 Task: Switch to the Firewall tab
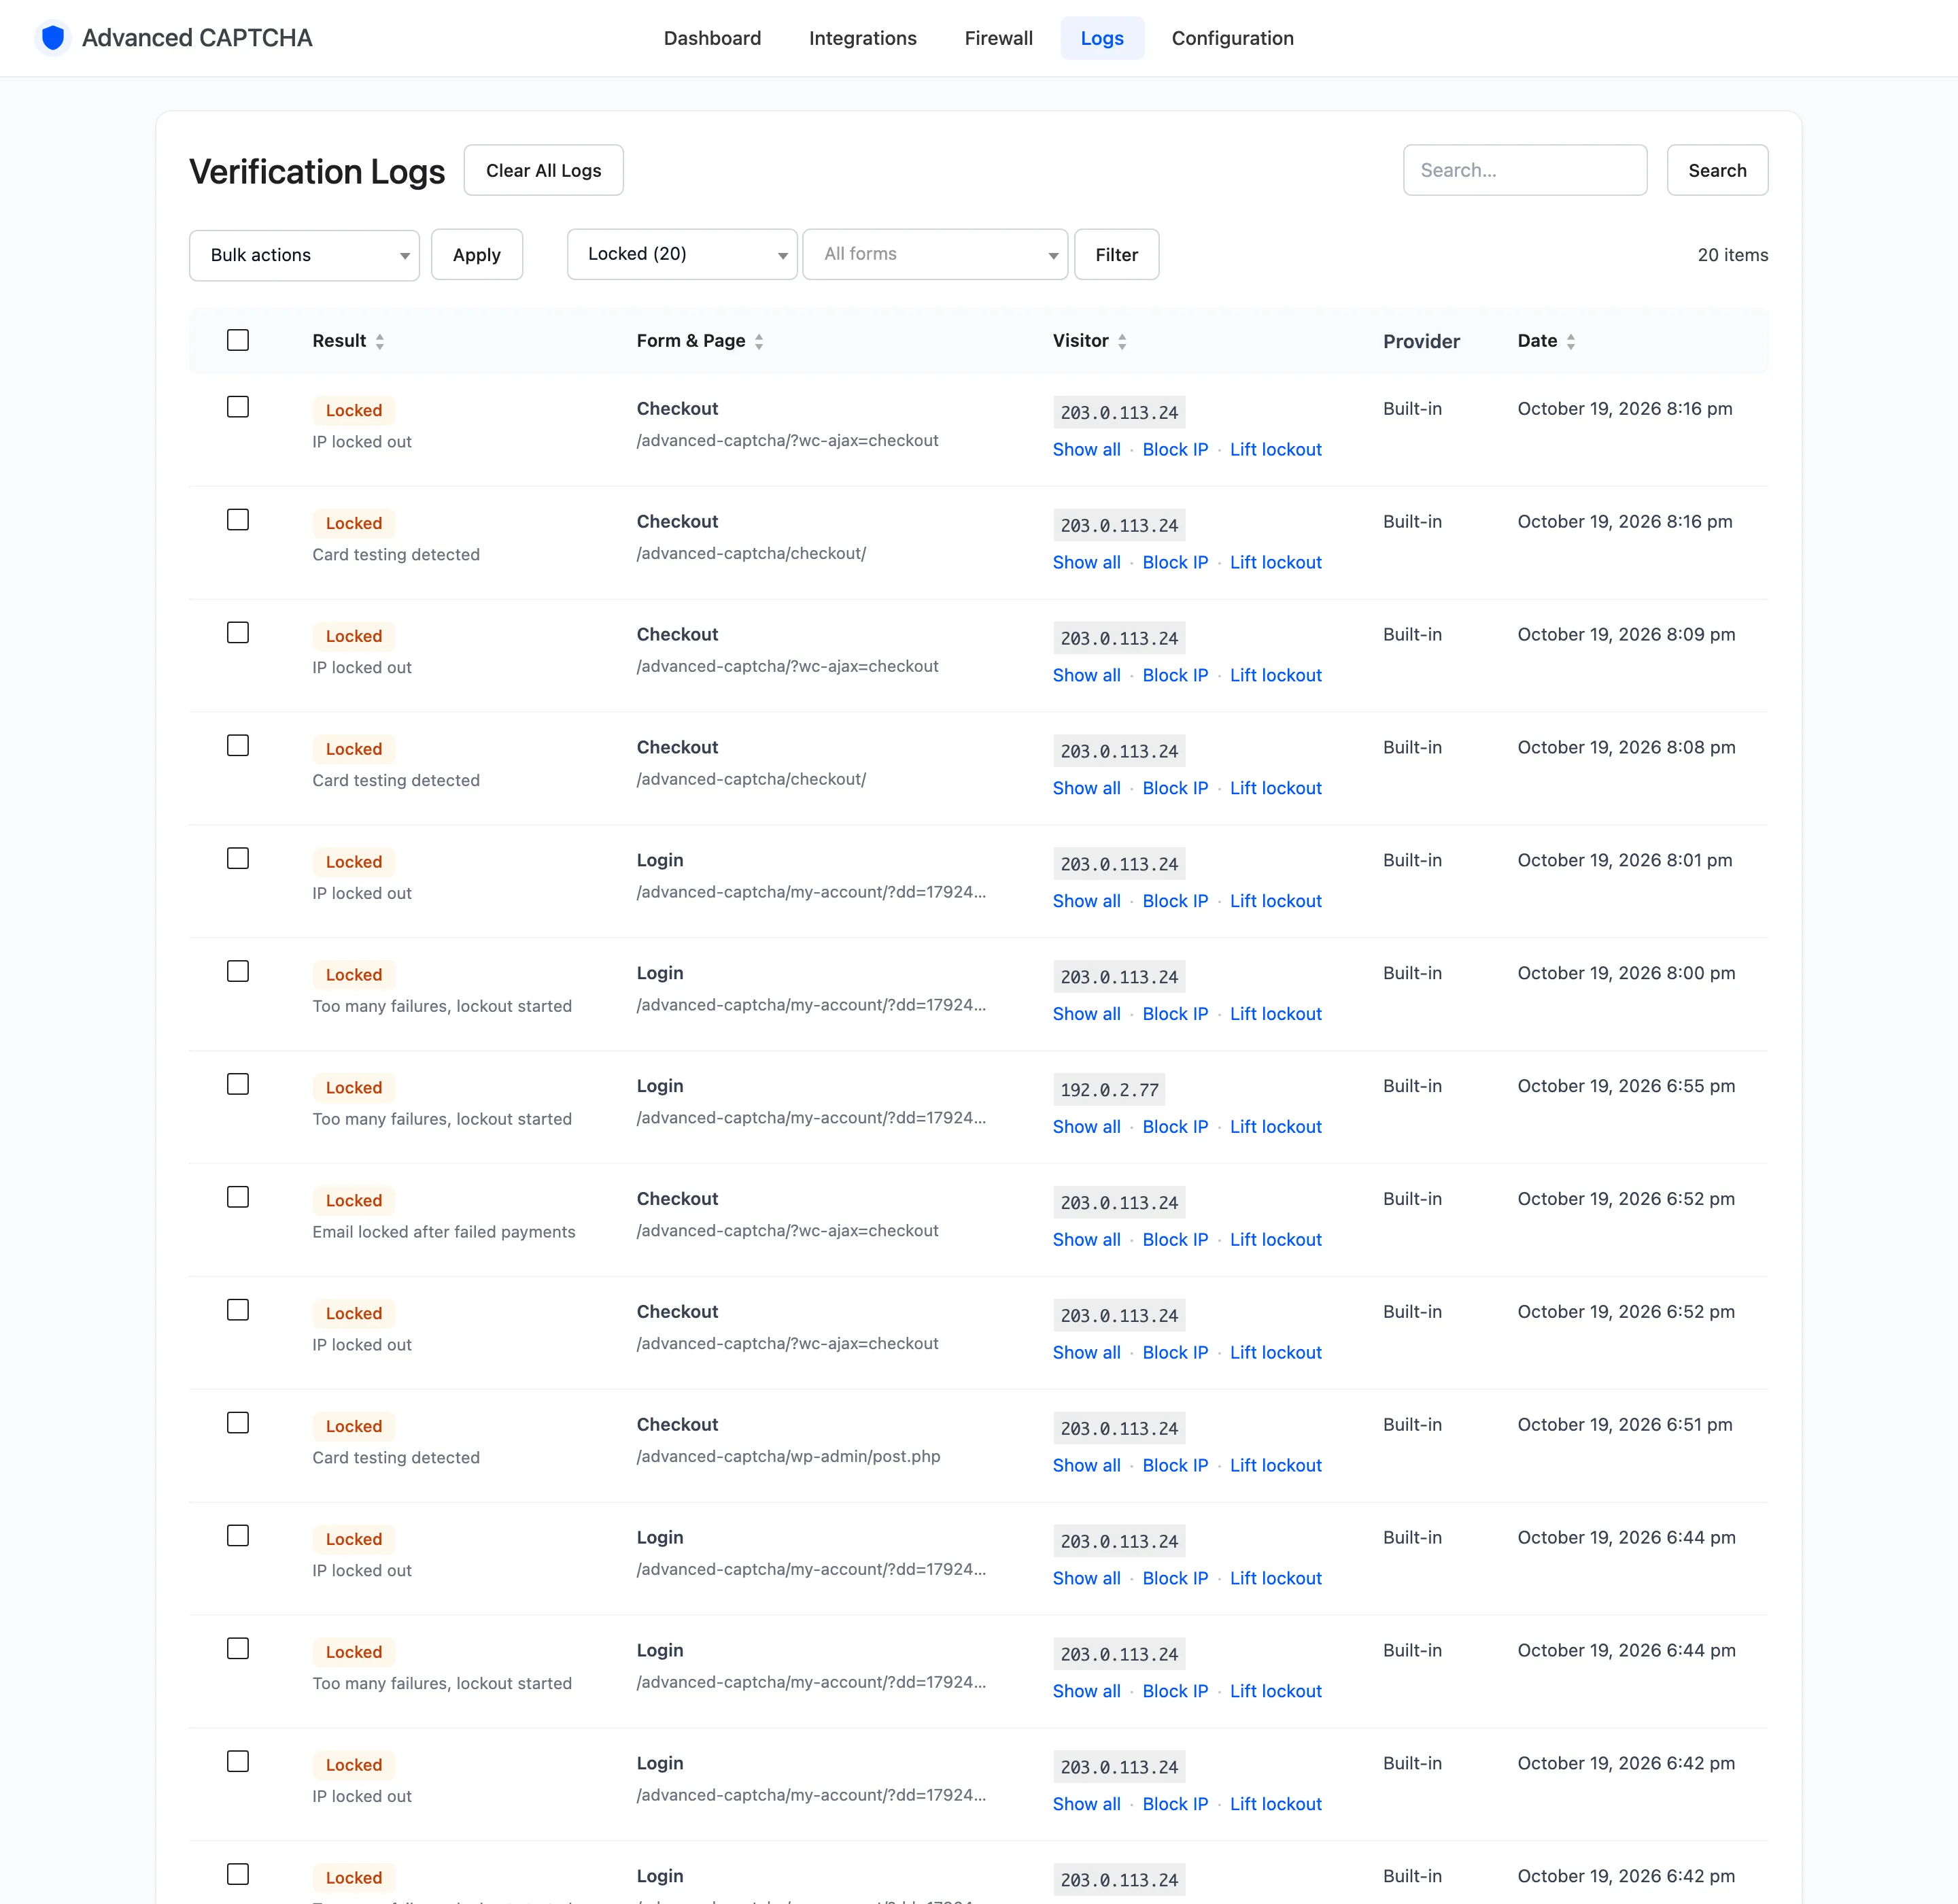tap(998, 38)
